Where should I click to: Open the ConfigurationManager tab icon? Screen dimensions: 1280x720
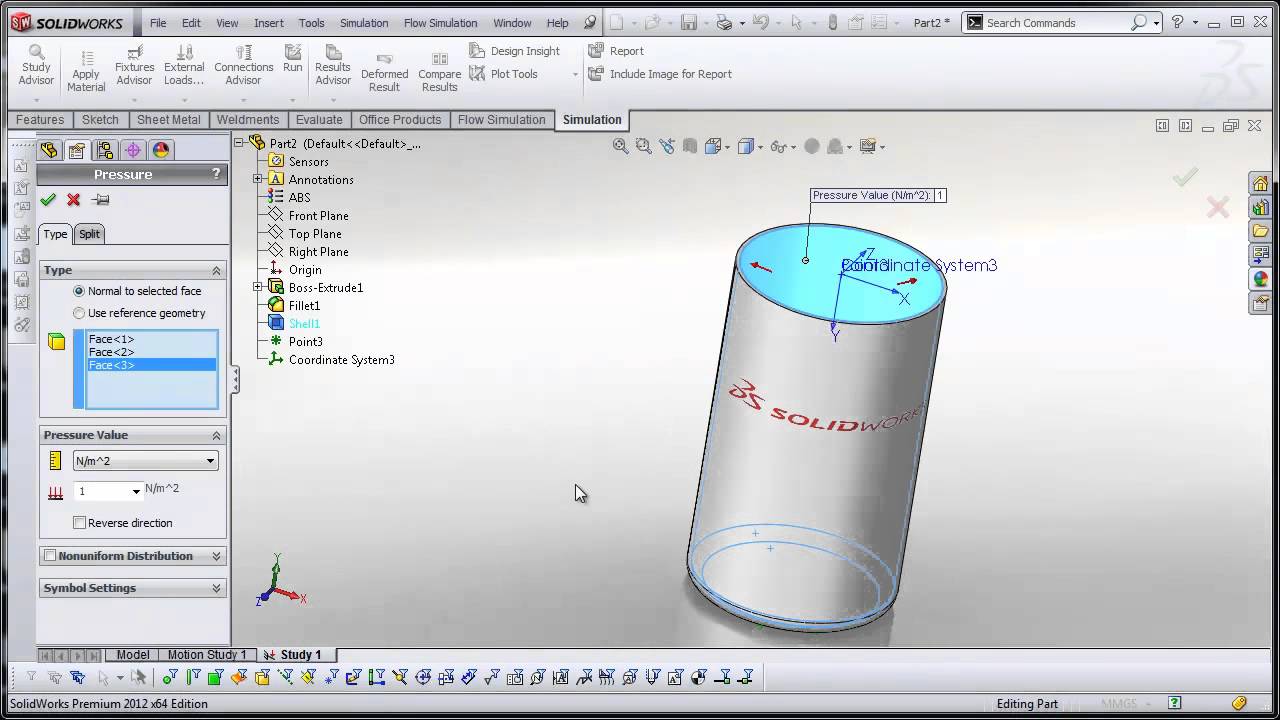click(x=104, y=150)
